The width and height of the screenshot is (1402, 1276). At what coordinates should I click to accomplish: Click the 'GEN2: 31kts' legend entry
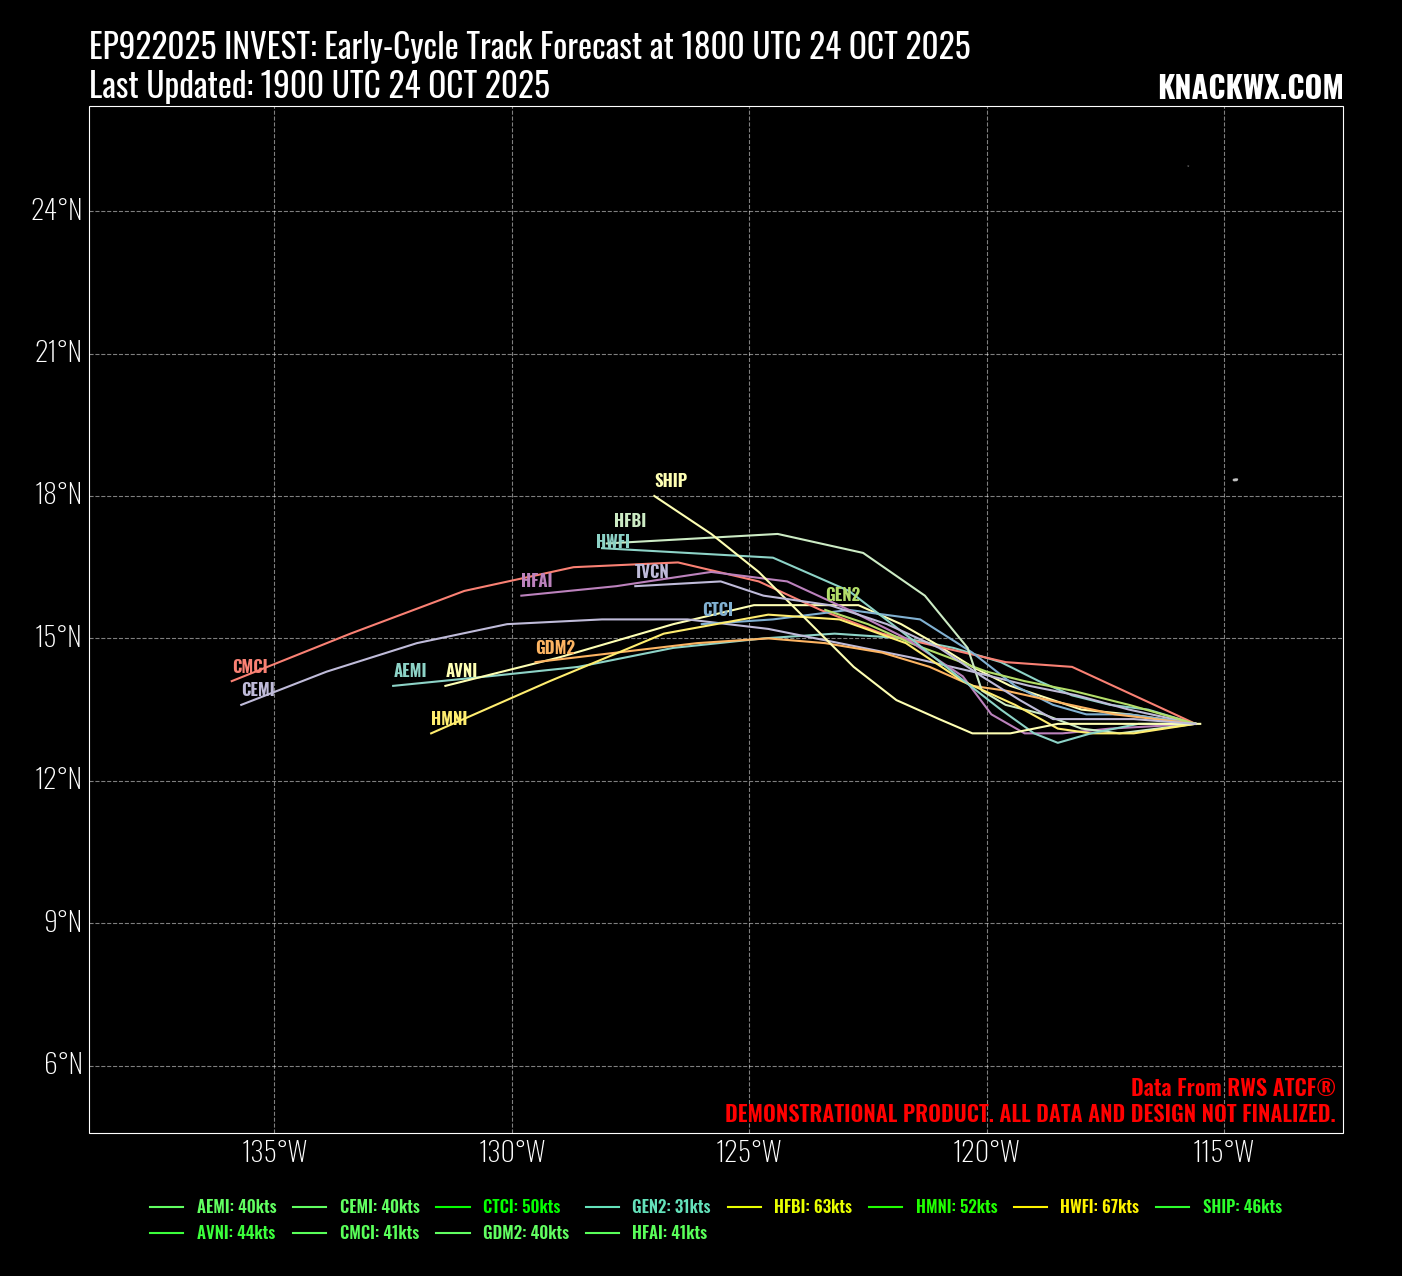click(671, 1206)
